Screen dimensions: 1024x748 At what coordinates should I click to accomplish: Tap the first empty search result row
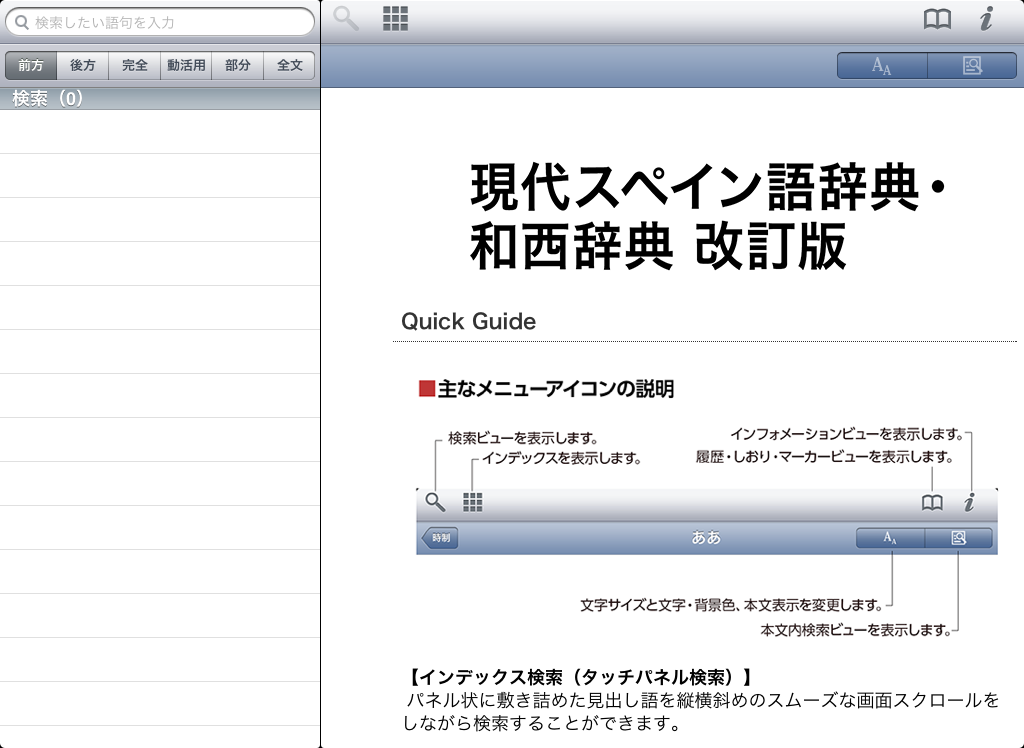click(160, 131)
